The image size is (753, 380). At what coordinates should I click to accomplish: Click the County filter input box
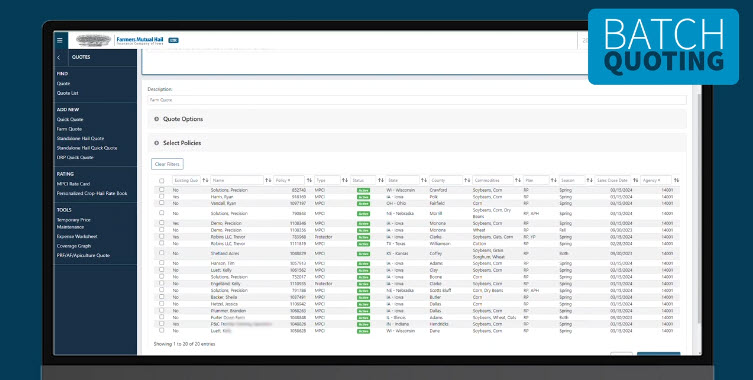[446, 180]
